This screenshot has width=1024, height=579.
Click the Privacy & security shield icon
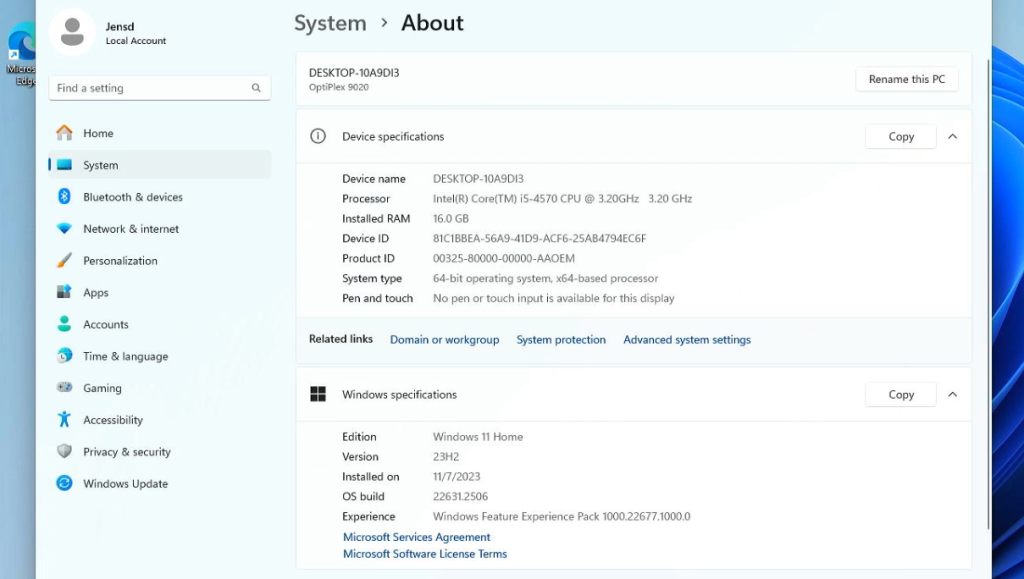point(64,451)
